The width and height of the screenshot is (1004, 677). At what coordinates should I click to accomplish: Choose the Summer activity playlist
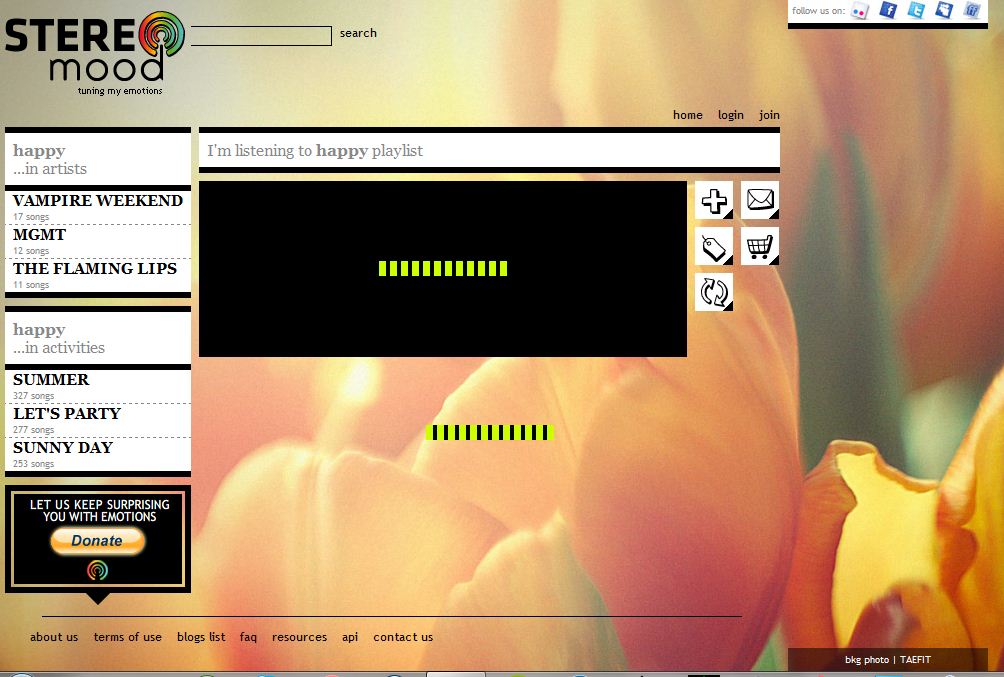point(51,380)
